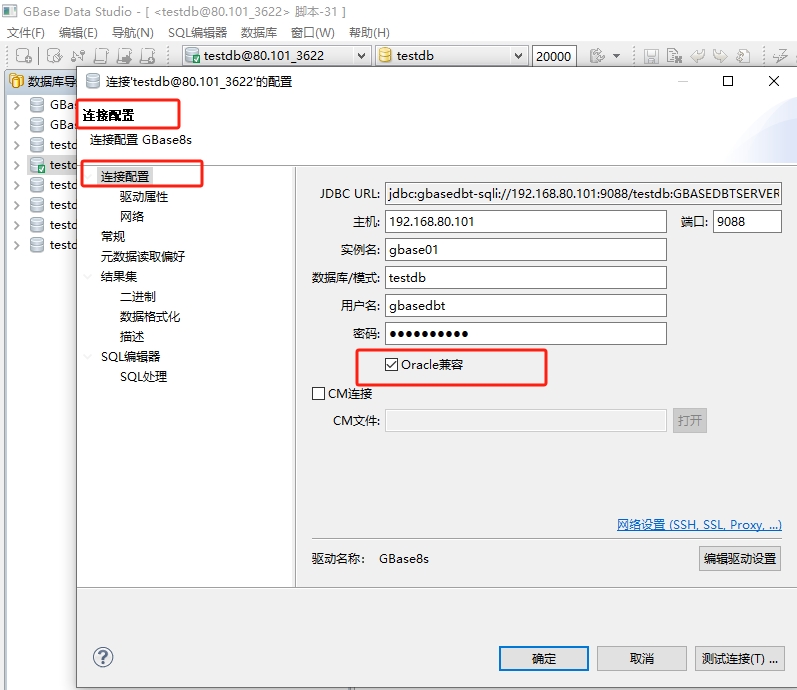797x690 pixels.
Task: Click the 编辑驱动设置 button
Action: pyautogui.click(x=740, y=558)
